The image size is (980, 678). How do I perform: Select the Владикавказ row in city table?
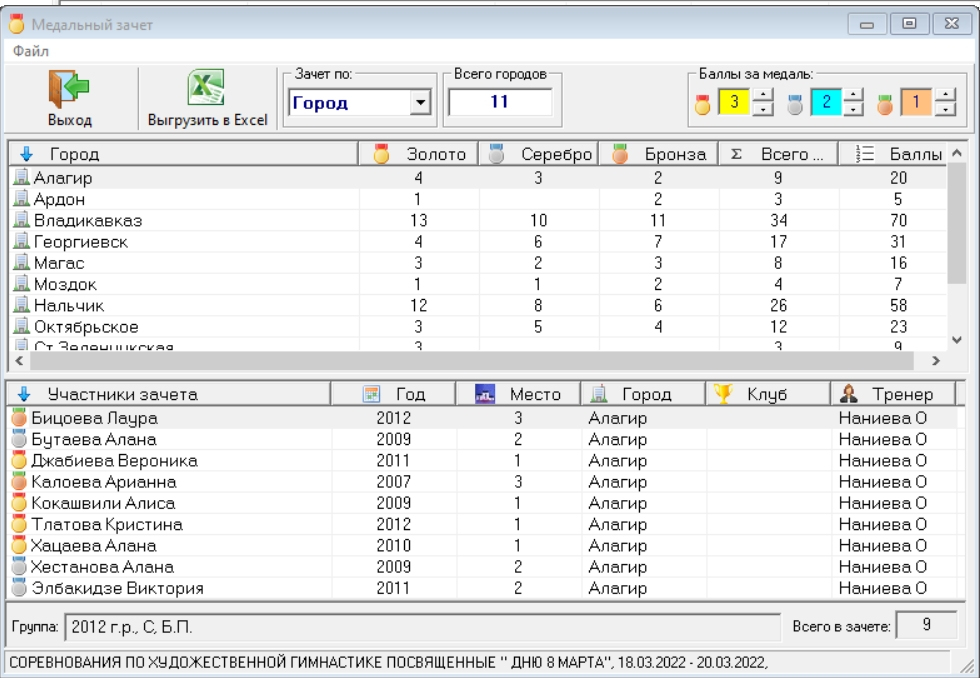88,220
